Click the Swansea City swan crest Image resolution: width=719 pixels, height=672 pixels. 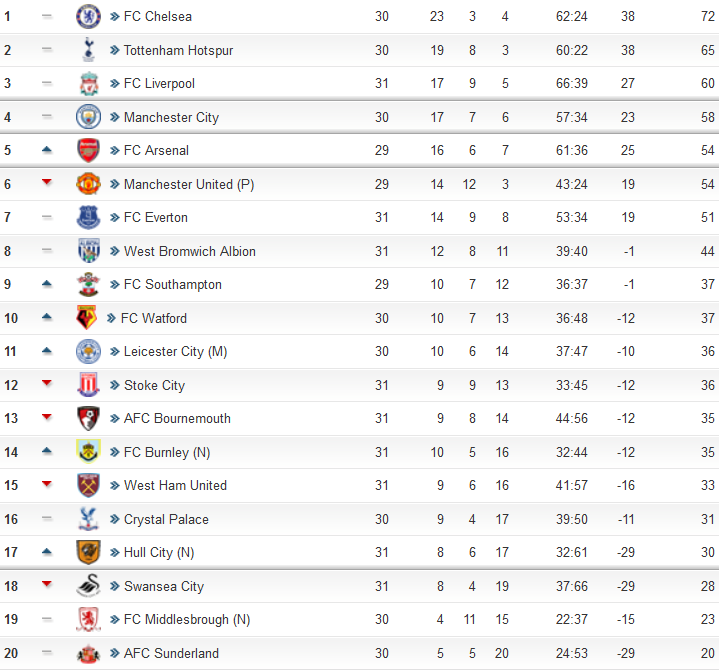88,586
